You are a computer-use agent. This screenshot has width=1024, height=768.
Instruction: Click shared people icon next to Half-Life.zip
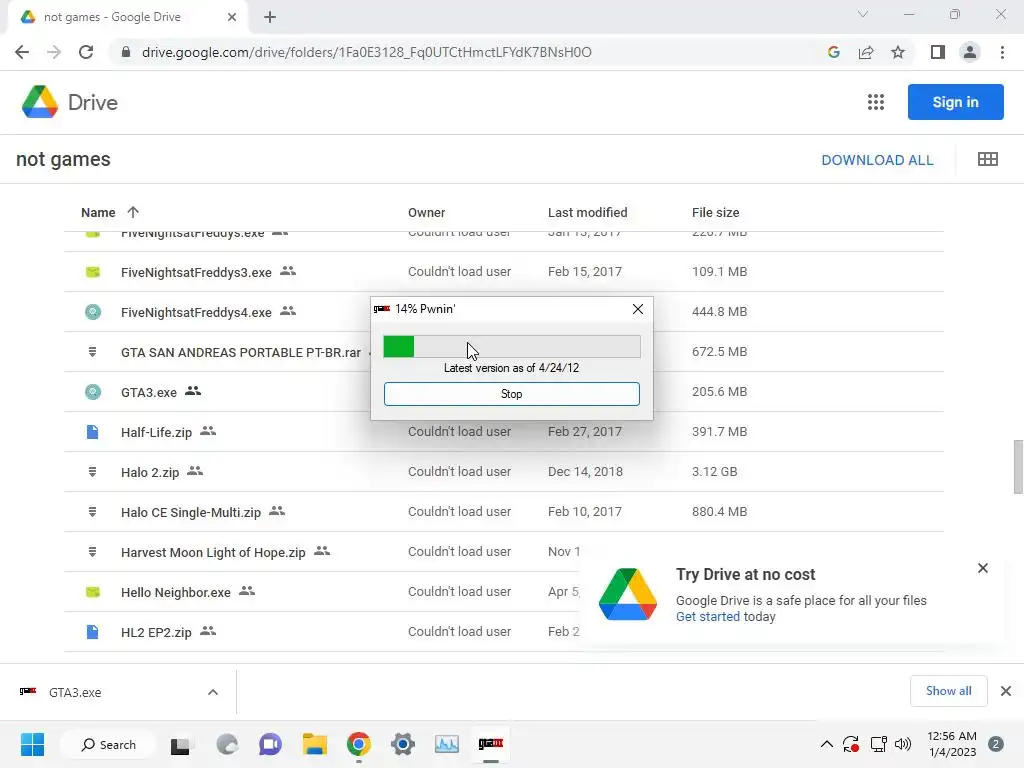tap(208, 431)
